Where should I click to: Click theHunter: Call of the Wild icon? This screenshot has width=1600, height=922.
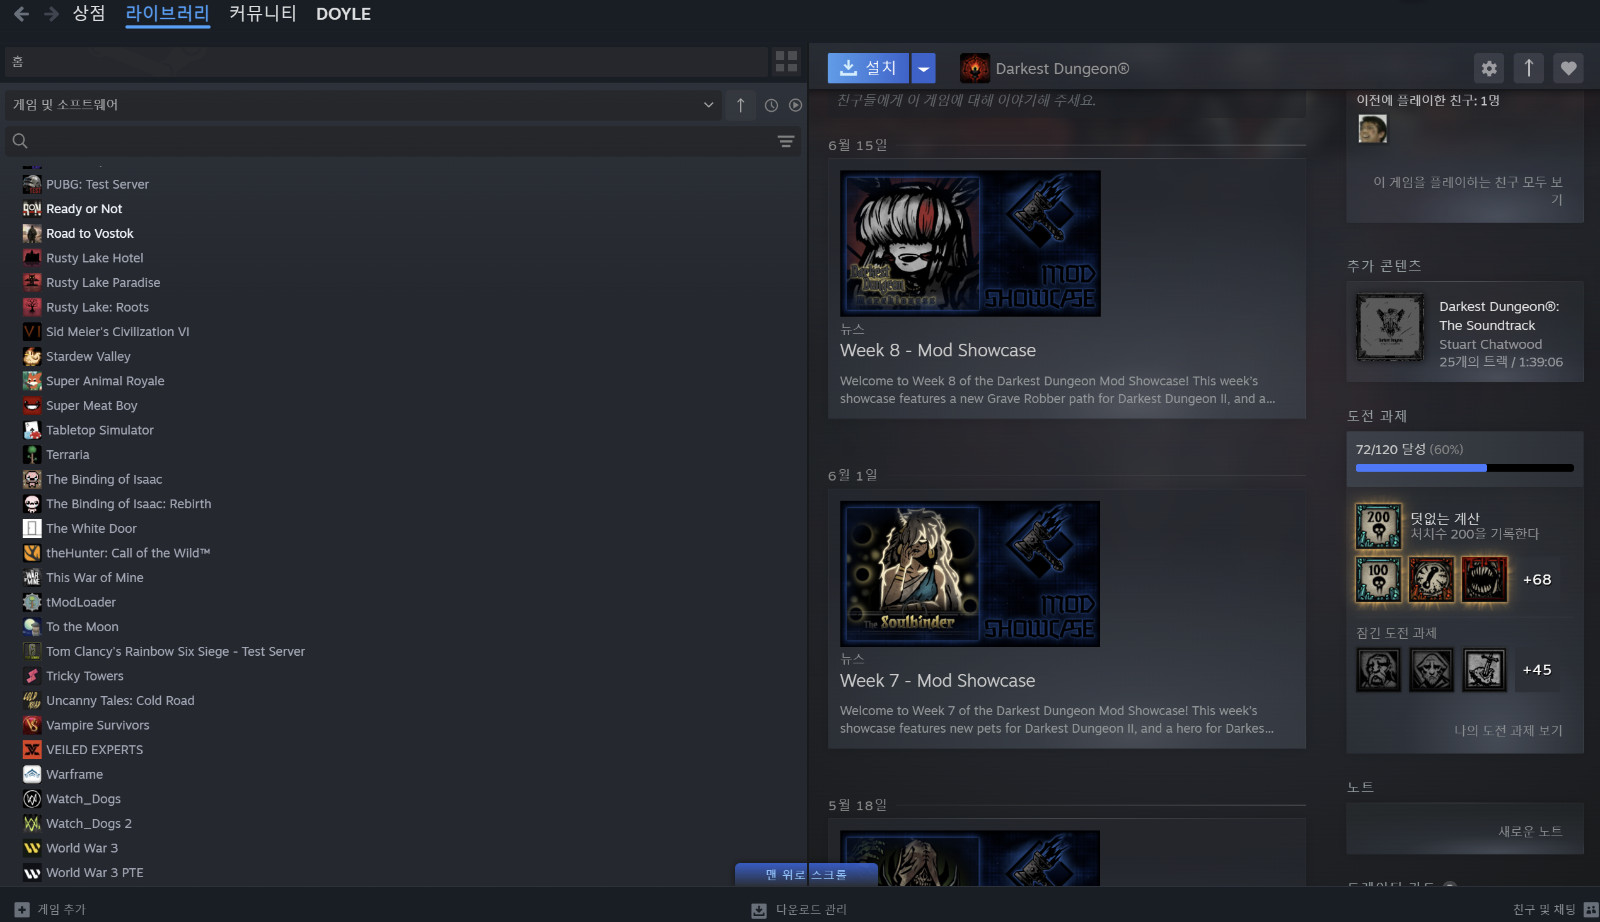pos(32,553)
